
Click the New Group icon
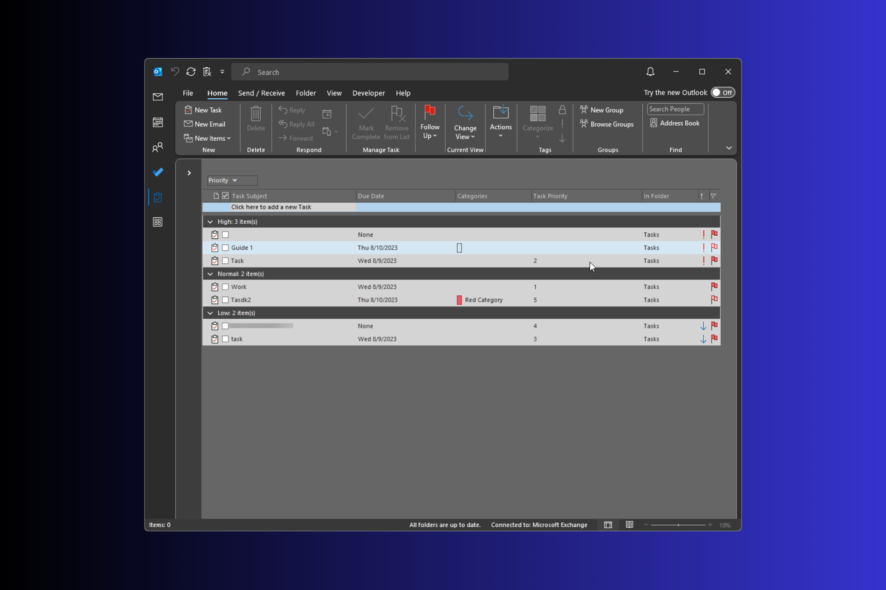coord(584,110)
